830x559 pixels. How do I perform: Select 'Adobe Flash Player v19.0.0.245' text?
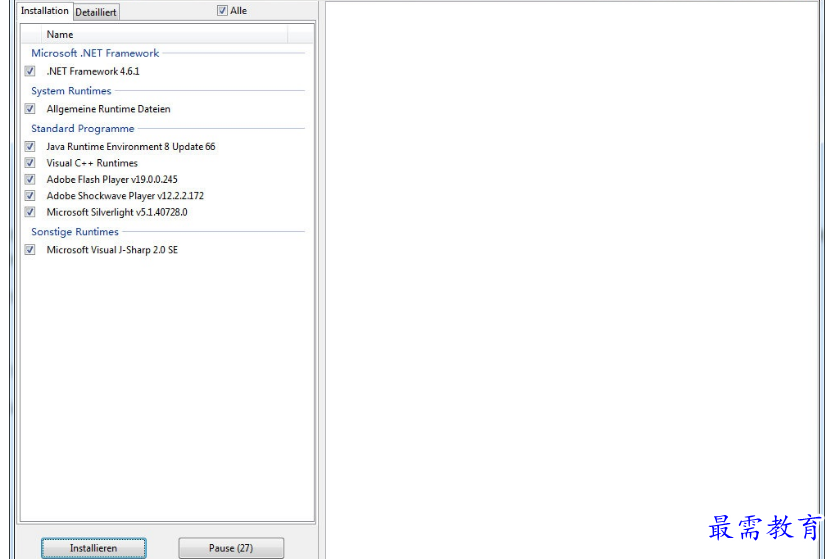[x=112, y=179]
